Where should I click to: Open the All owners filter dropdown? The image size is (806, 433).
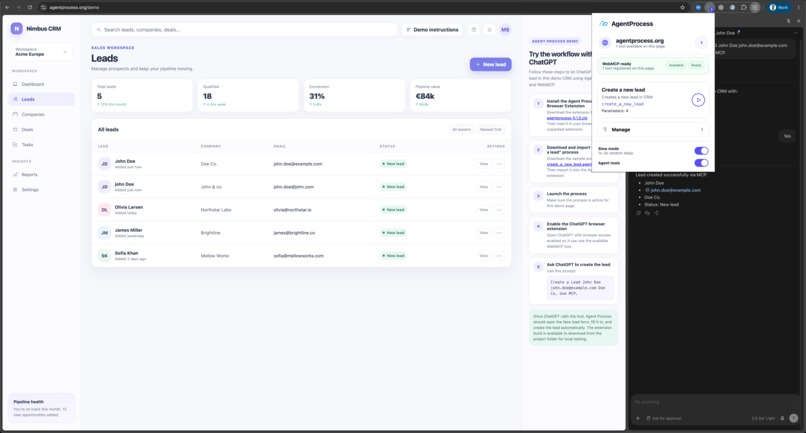[x=461, y=130]
